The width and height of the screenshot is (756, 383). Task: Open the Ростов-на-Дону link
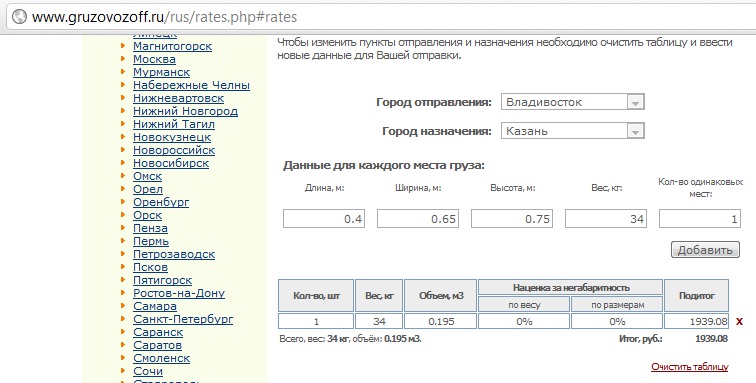pos(179,294)
